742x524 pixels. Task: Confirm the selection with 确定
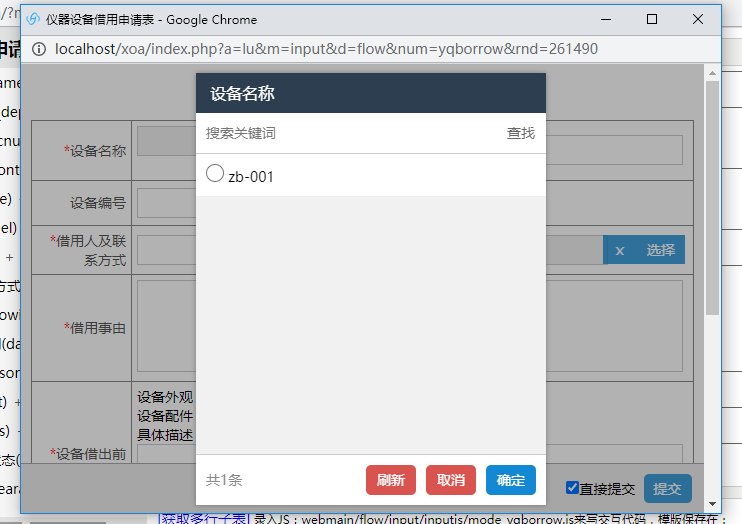tap(511, 480)
